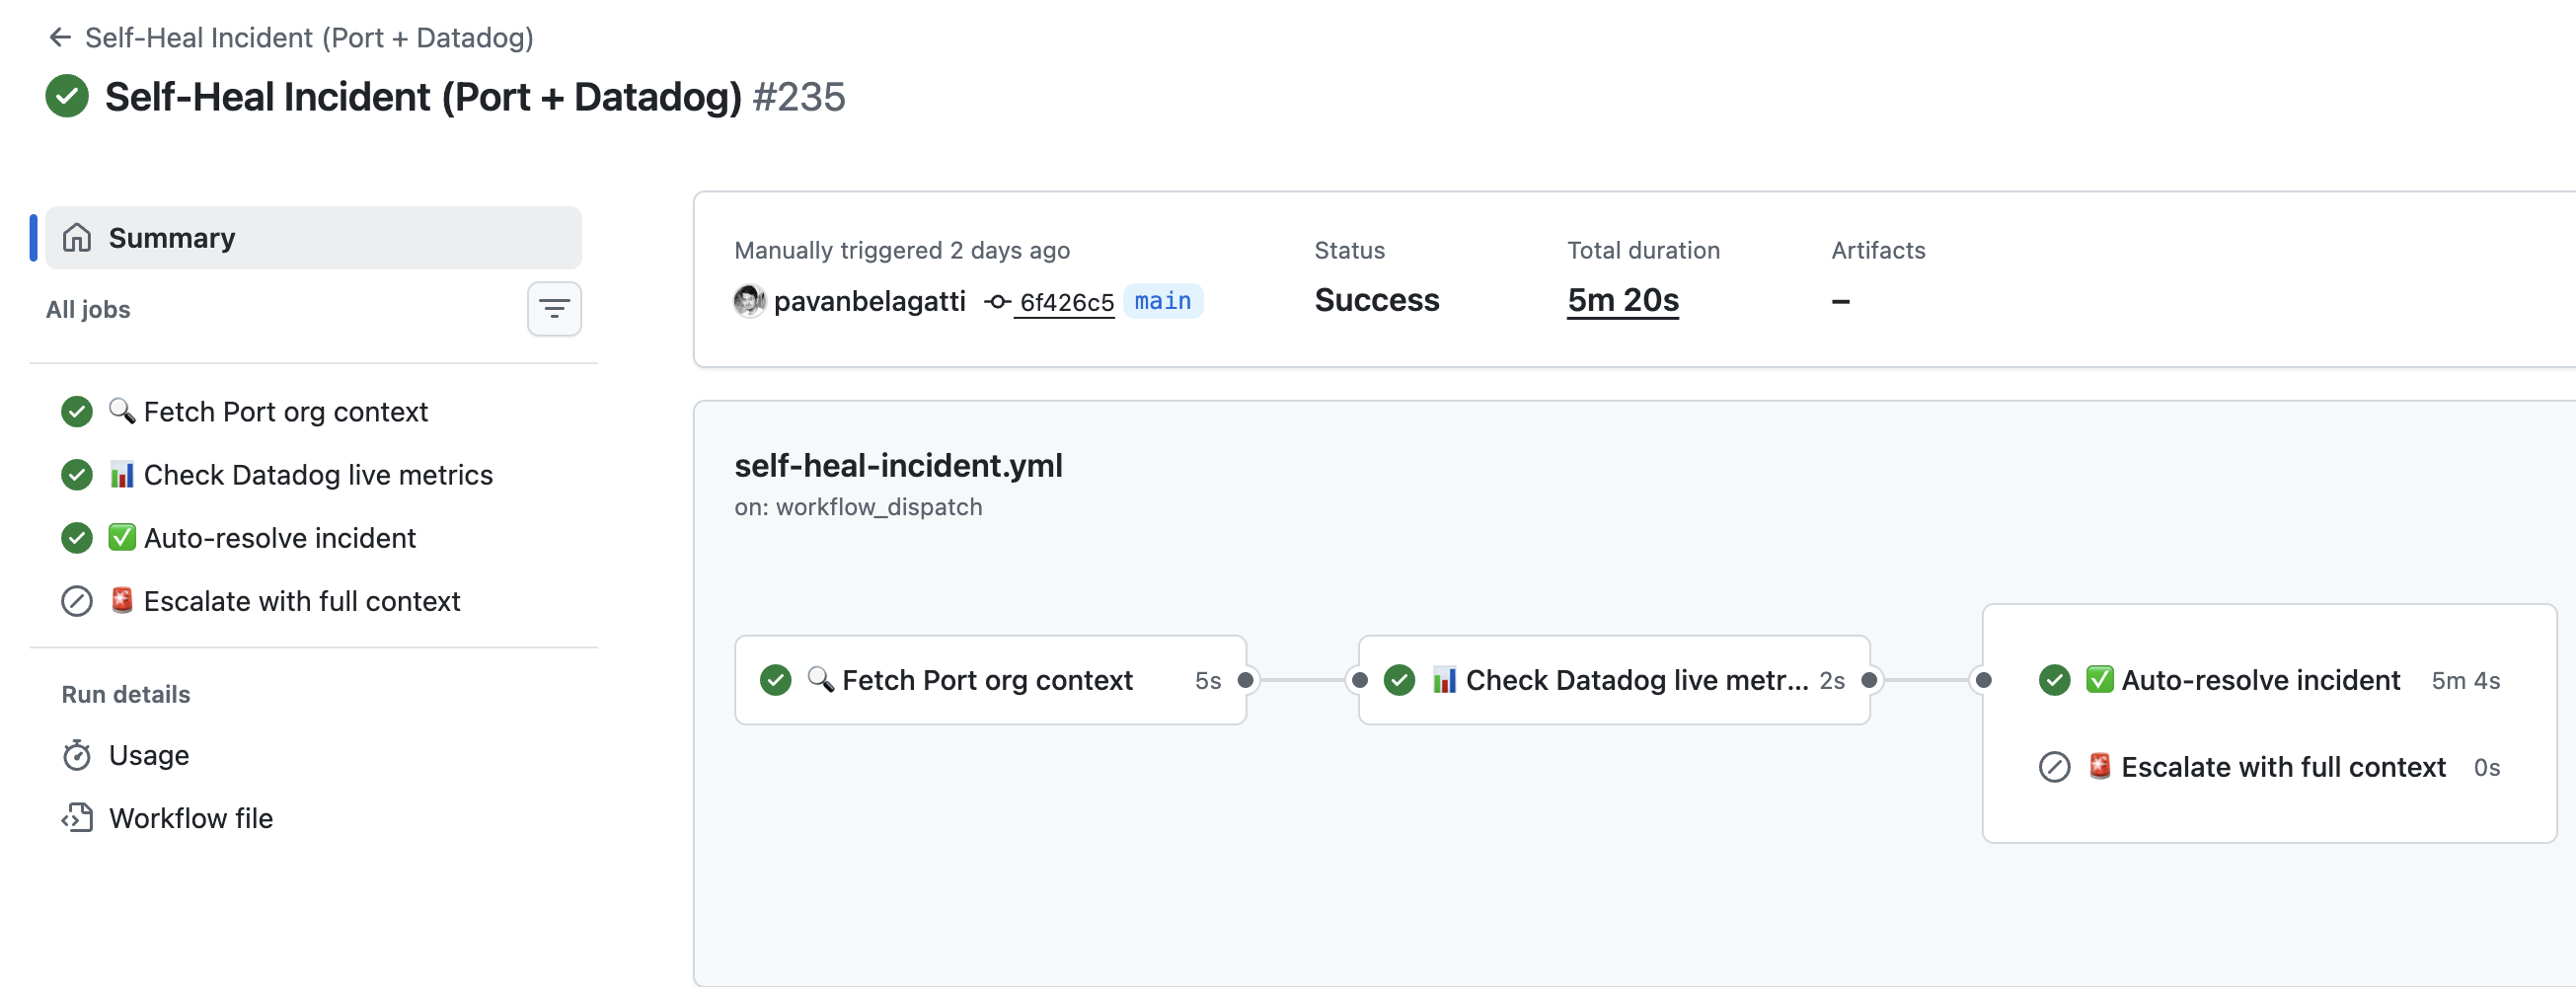
Task: Click magnifier emoji in Fetch Port graph node
Action: [821, 679]
